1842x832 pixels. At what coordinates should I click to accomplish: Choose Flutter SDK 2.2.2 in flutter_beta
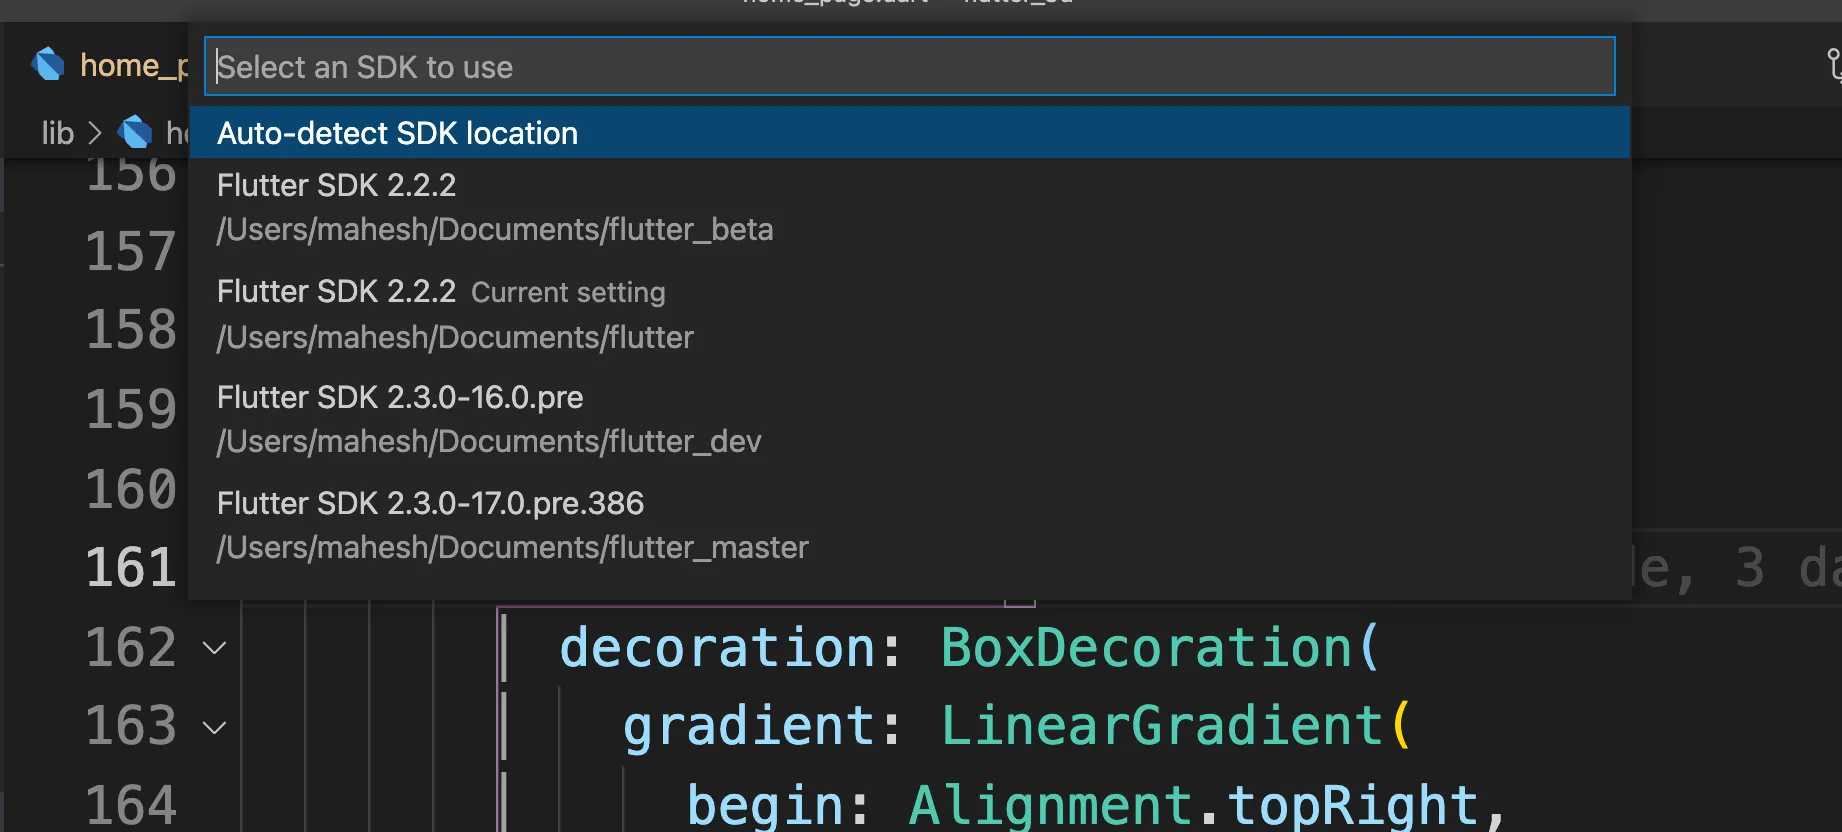(x=909, y=207)
